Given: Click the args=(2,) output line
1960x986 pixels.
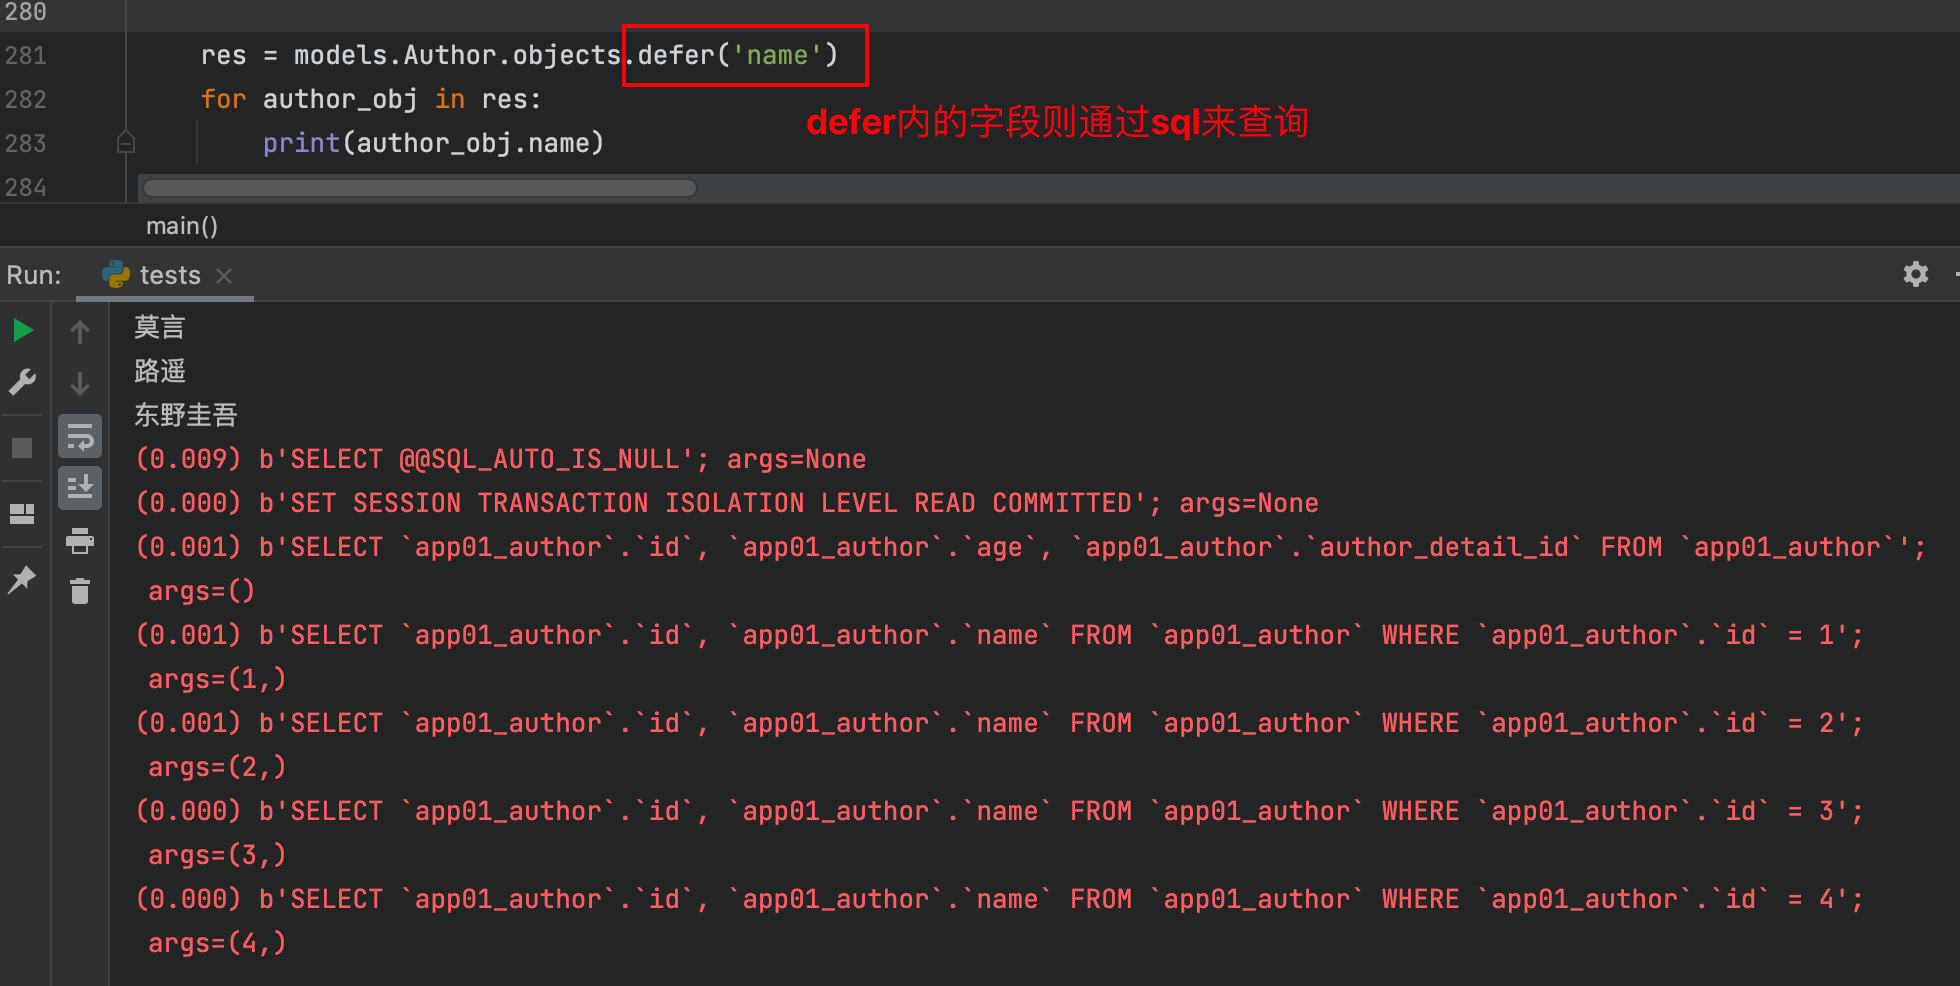Looking at the screenshot, I should (217, 767).
